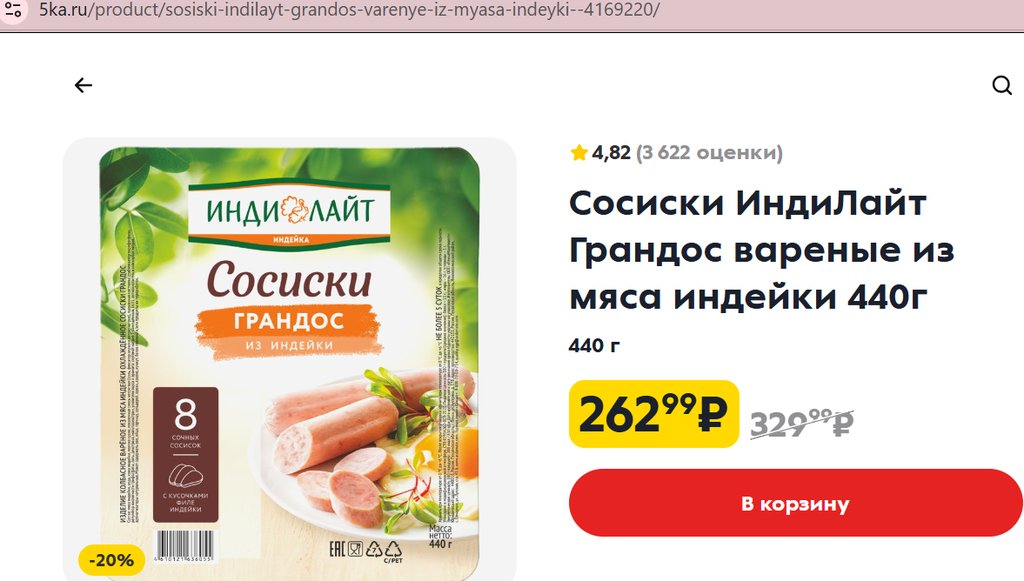The width and height of the screenshot is (1024, 581).
Task: Focus the 5ka.ru address bar URL
Action: click(x=349, y=10)
